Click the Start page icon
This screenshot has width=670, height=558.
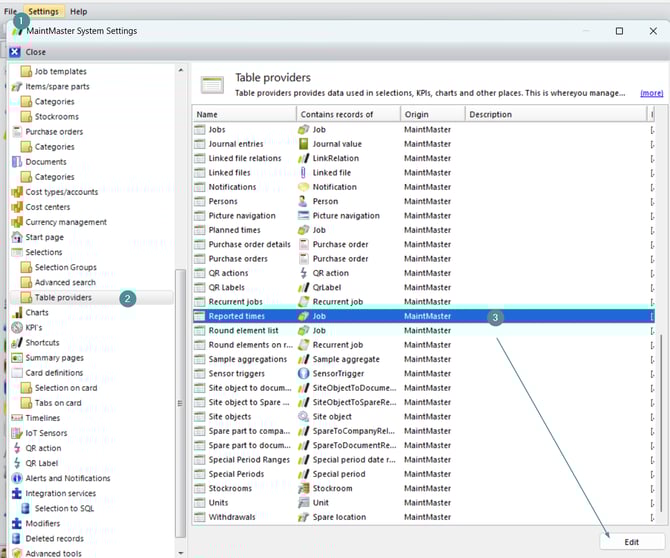tap(16, 237)
